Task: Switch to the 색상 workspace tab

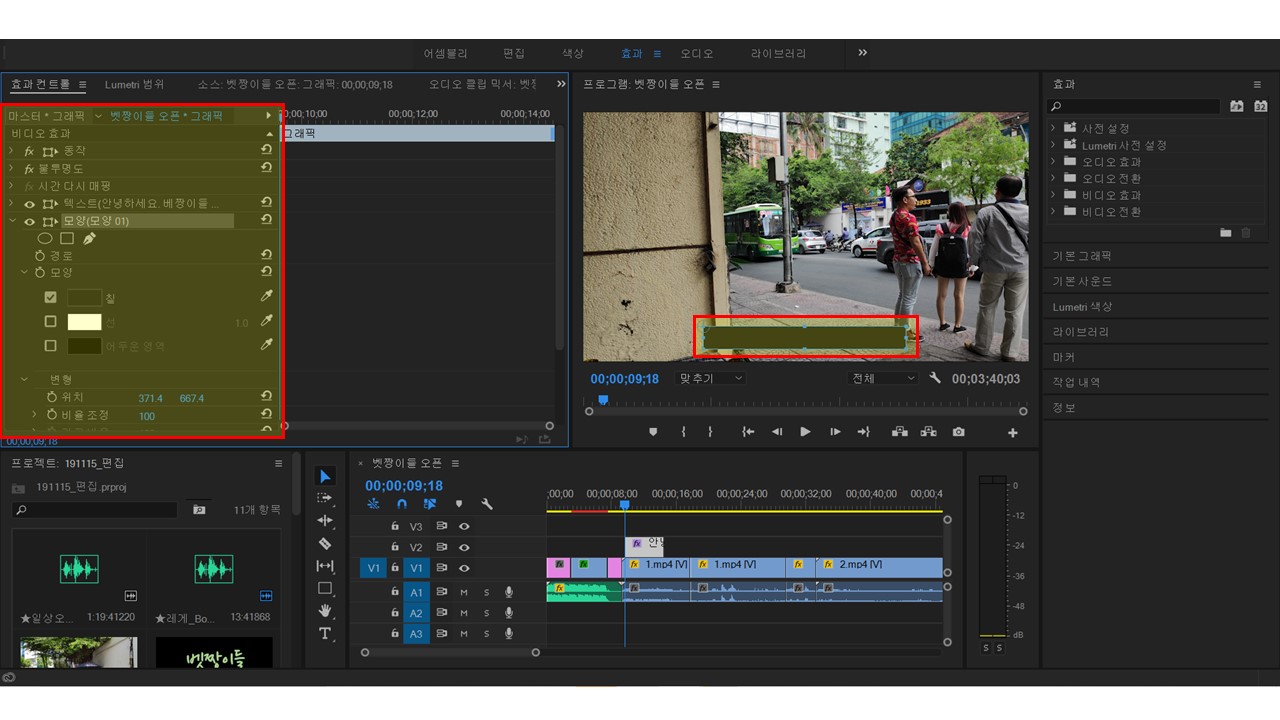Action: pos(572,53)
